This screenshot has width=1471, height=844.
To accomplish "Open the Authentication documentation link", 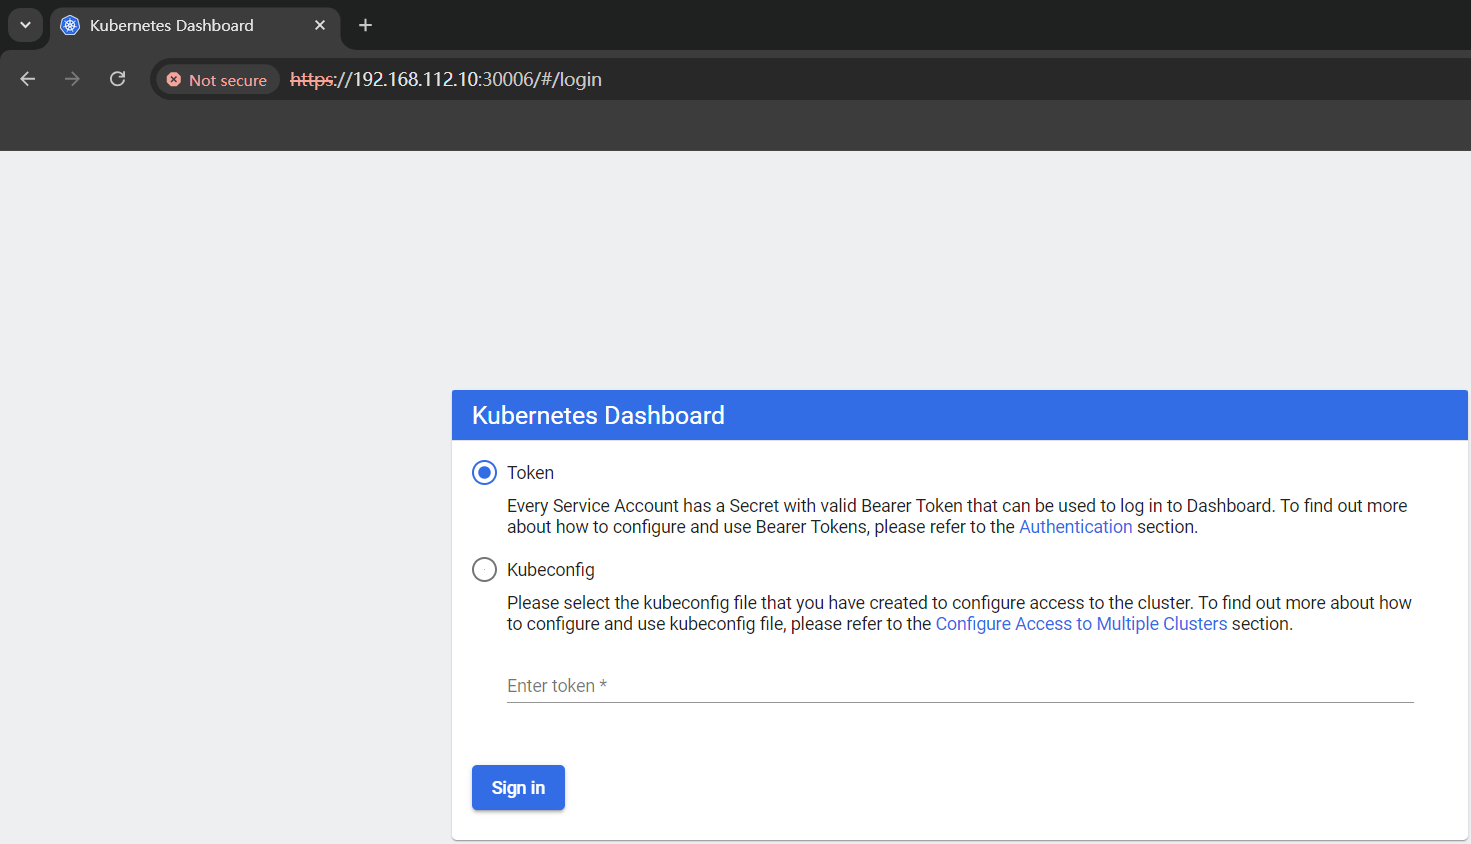I will click(1075, 527).
